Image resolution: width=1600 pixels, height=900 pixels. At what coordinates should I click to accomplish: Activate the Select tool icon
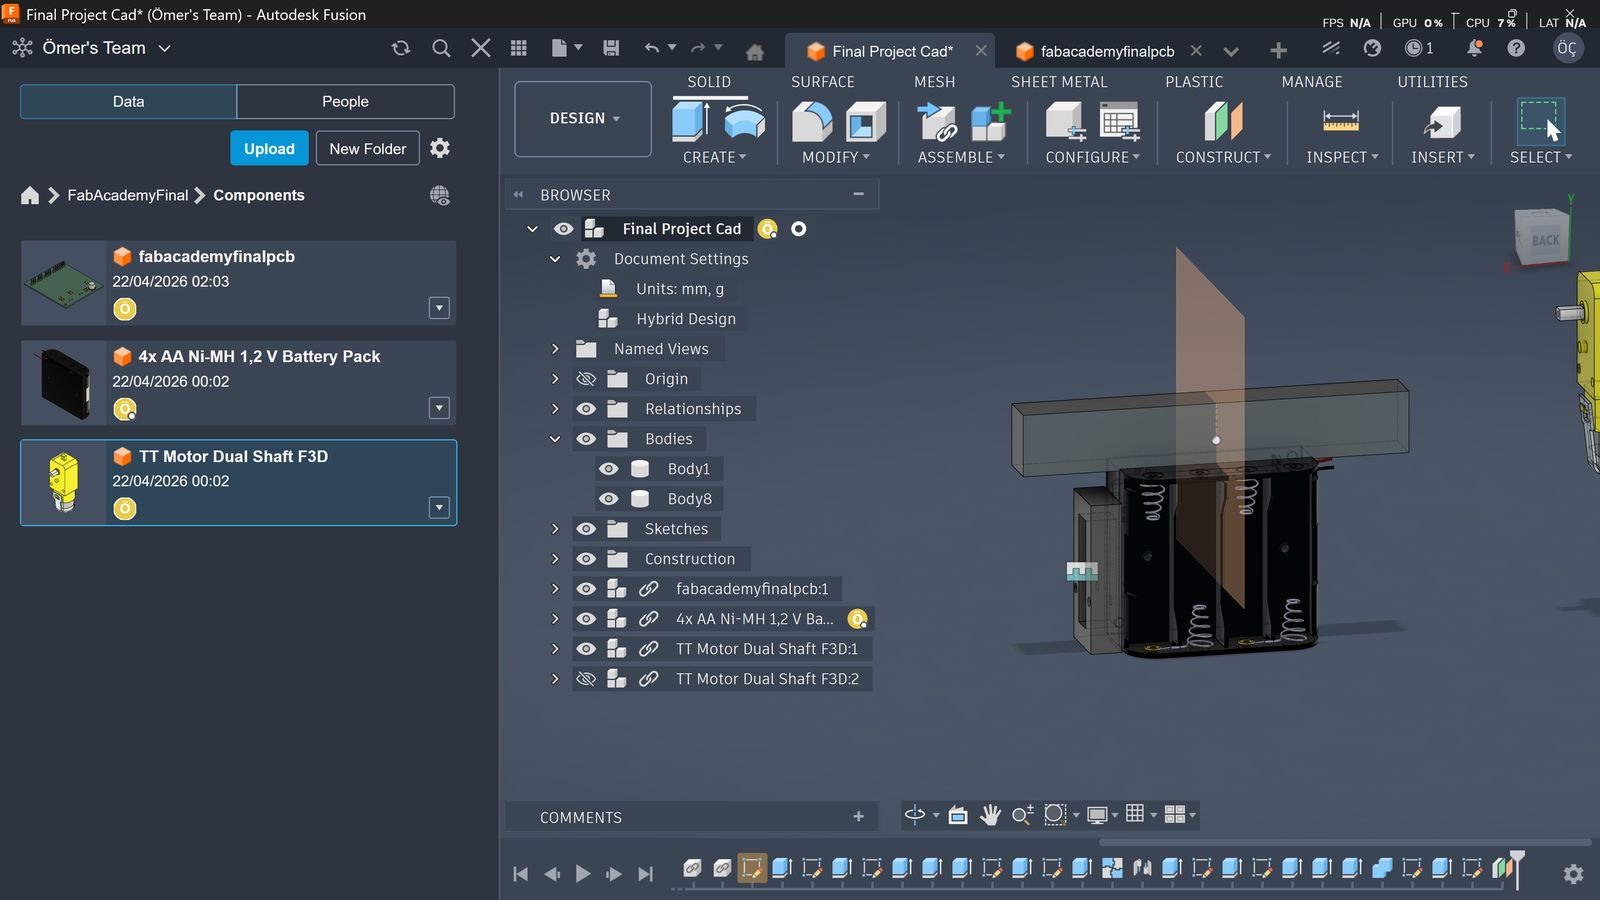click(1540, 122)
